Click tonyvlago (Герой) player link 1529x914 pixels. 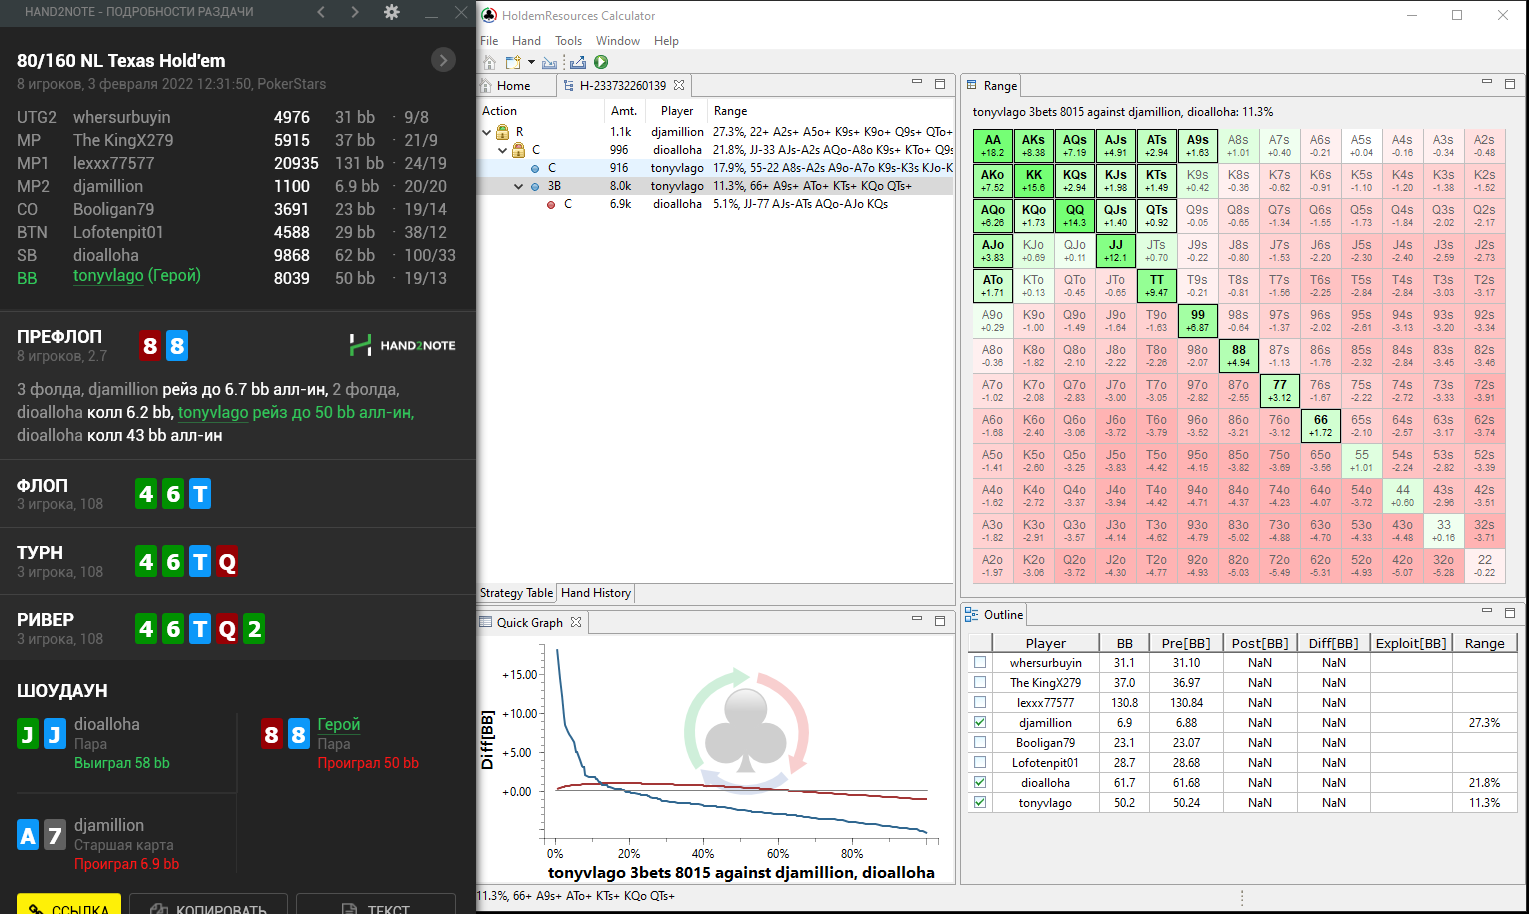click(x=137, y=275)
